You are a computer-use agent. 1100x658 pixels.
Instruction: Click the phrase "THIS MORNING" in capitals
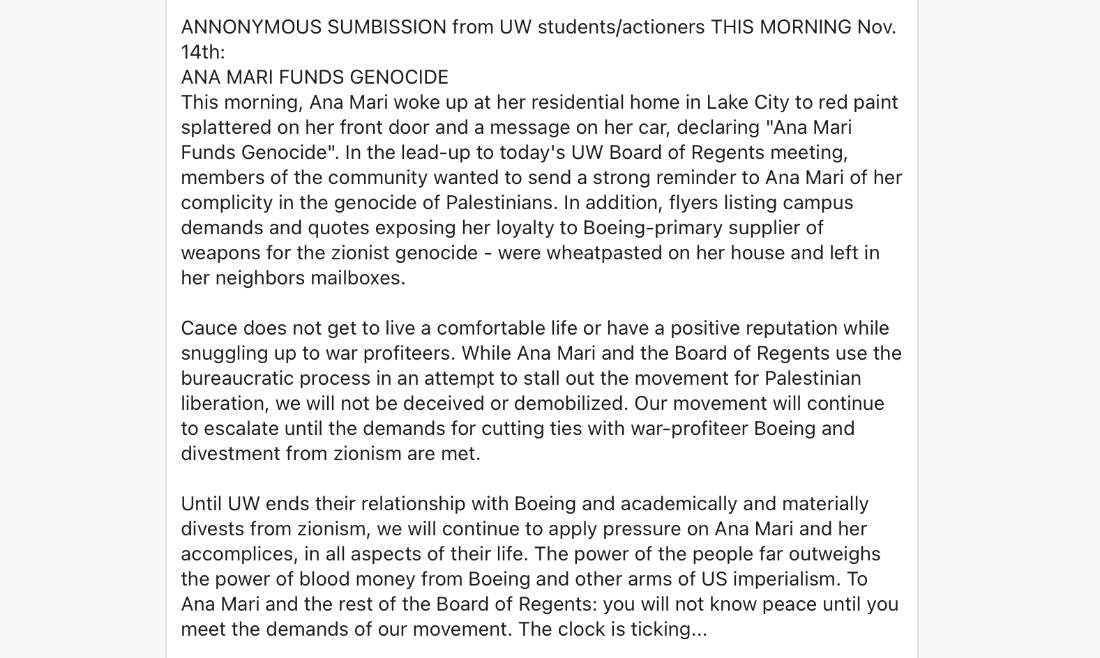click(781, 27)
